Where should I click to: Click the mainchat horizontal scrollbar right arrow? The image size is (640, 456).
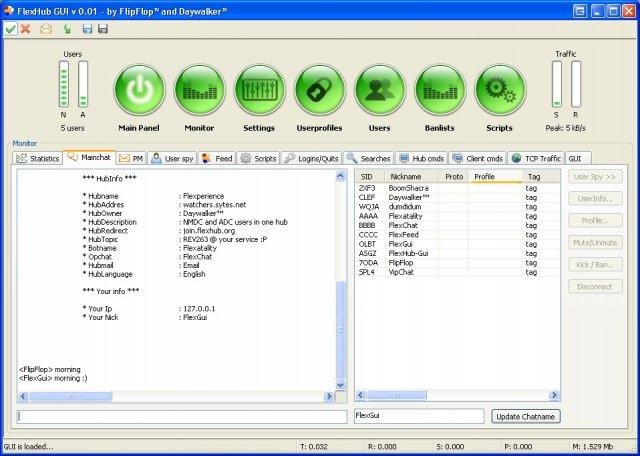(x=329, y=396)
